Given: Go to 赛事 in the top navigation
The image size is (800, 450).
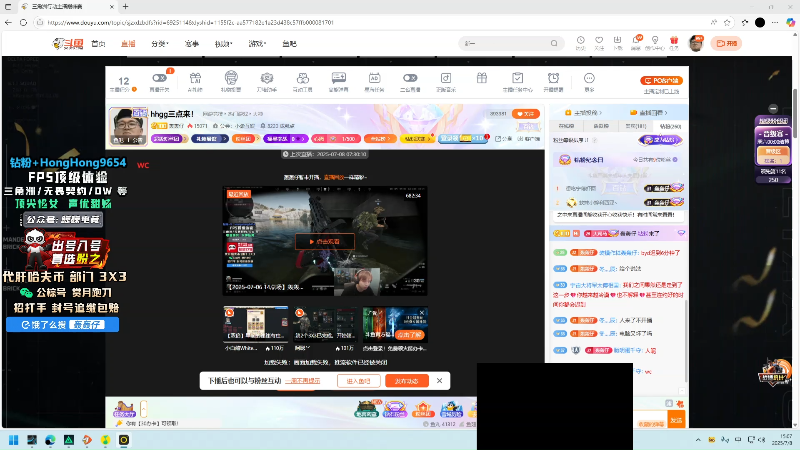Looking at the screenshot, I should tap(192, 44).
